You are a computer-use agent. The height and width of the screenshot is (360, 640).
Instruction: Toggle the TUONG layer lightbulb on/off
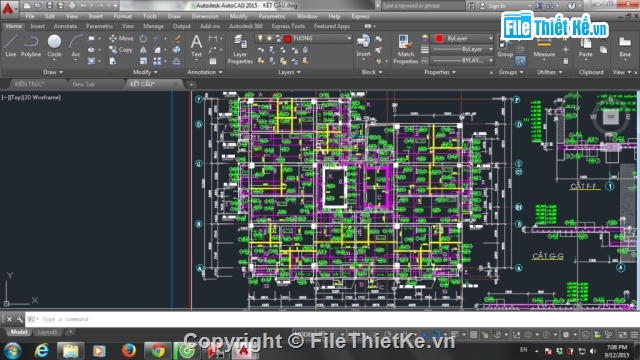pos(260,38)
